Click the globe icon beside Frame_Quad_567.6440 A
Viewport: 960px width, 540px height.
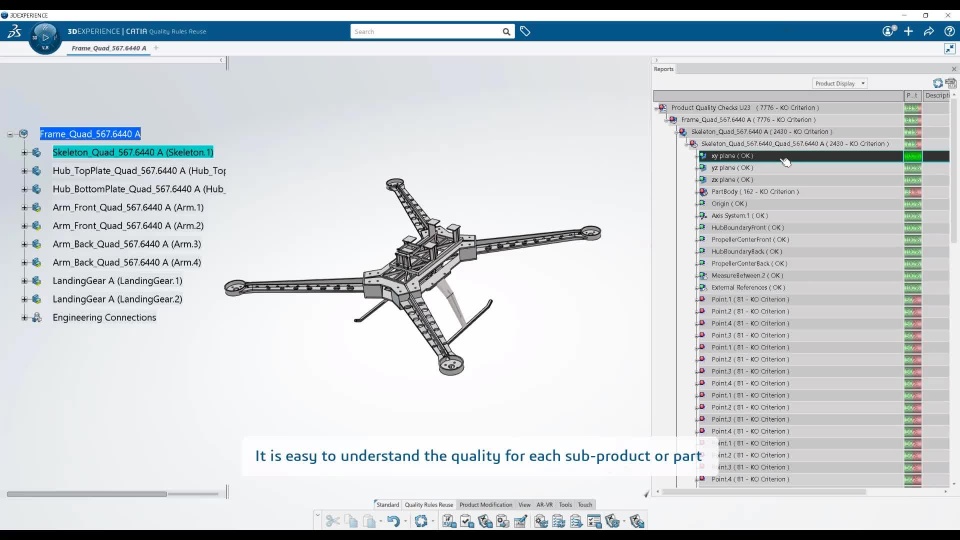[x=24, y=133]
